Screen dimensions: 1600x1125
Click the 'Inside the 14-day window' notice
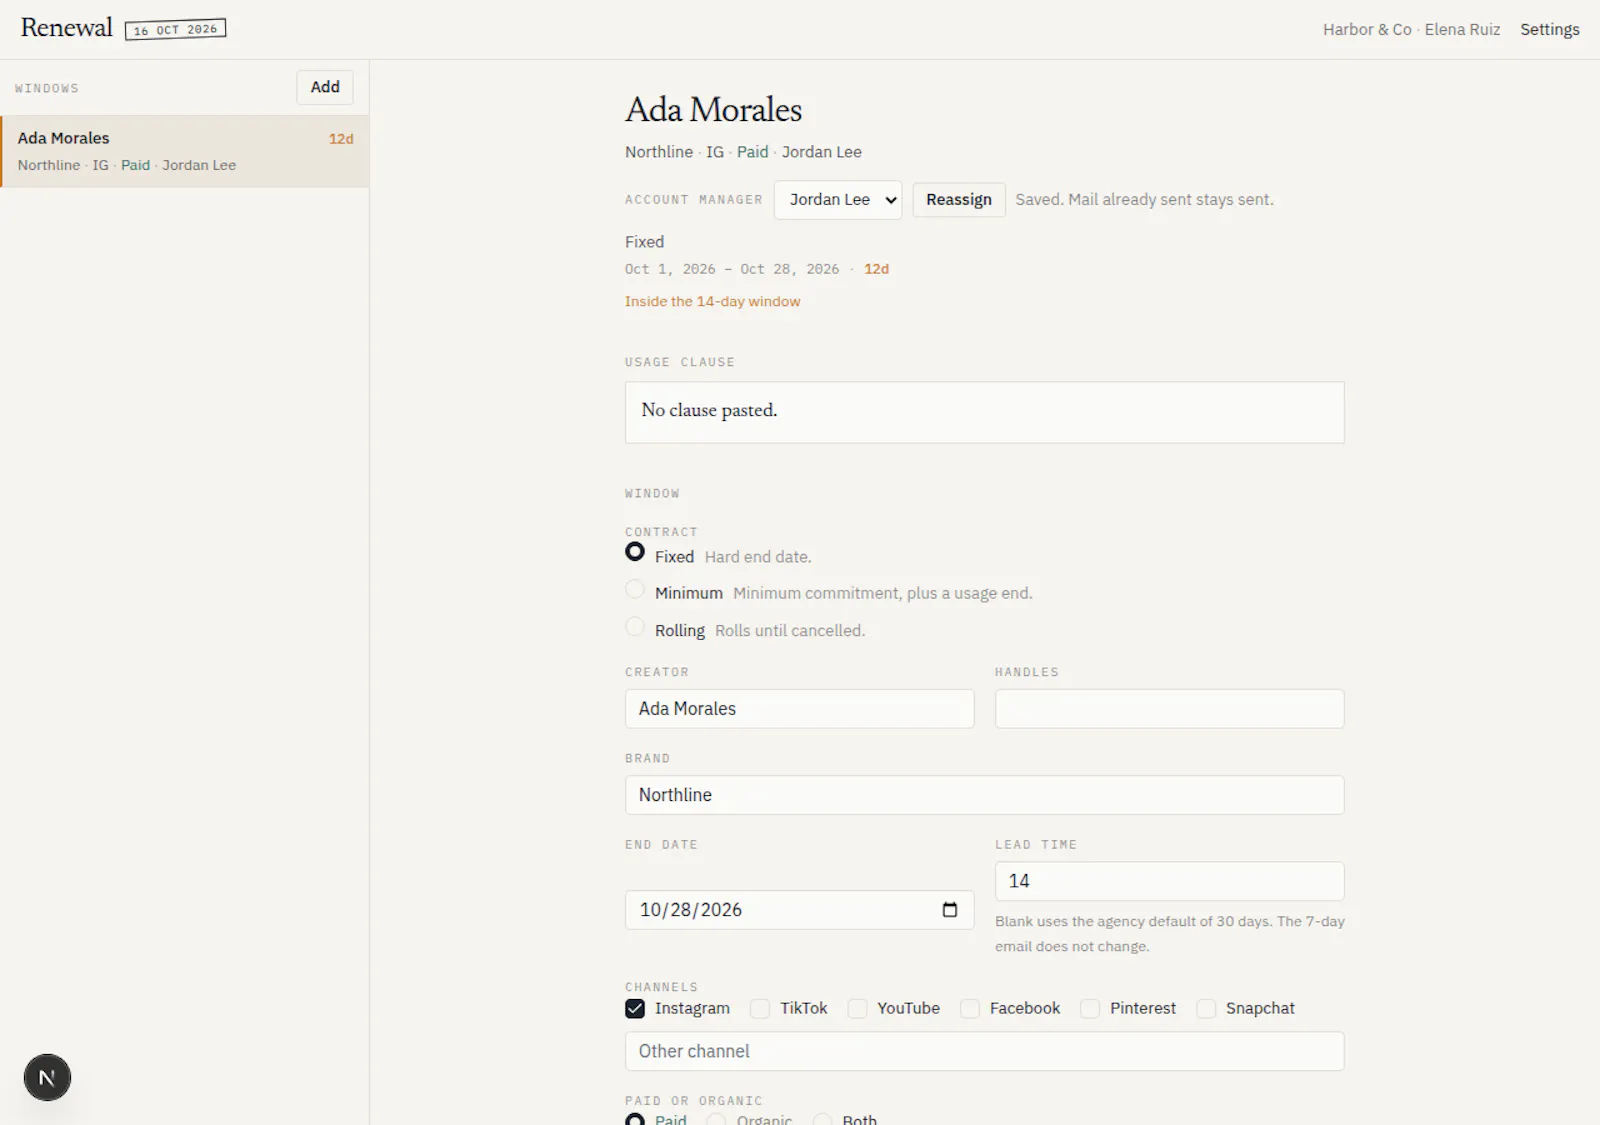pyautogui.click(x=713, y=301)
